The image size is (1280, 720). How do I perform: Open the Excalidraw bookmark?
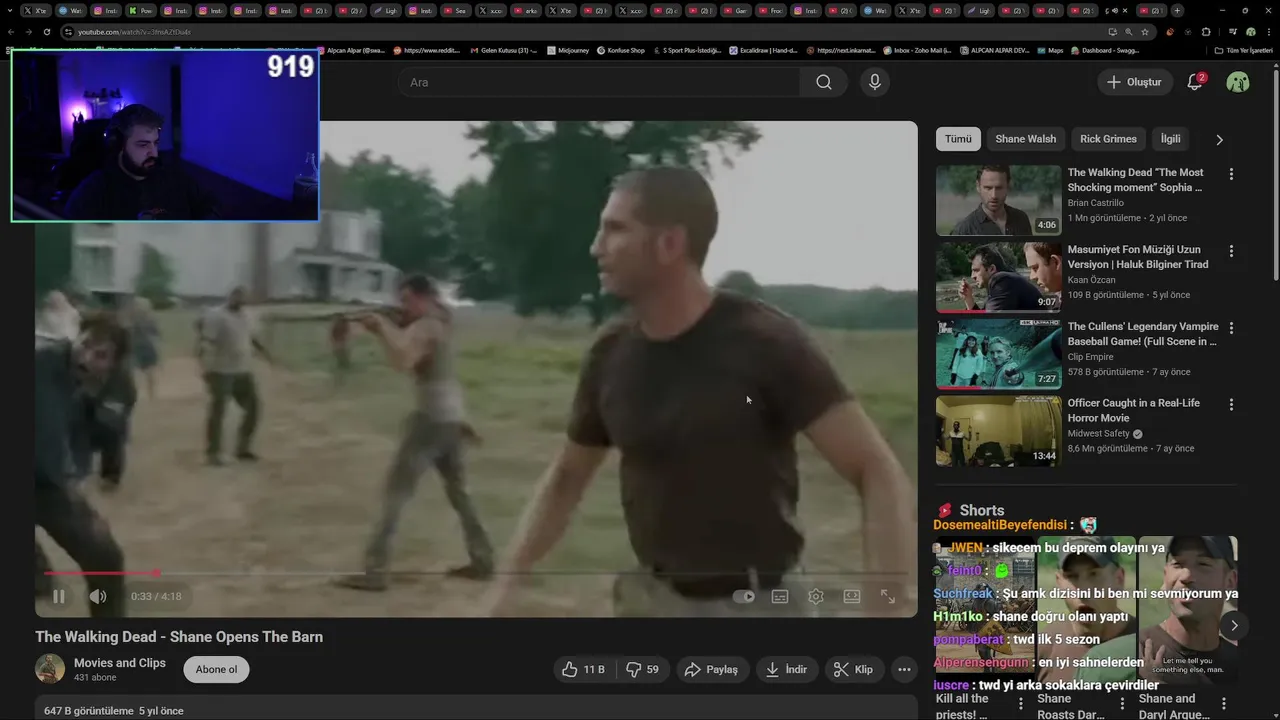tap(763, 50)
